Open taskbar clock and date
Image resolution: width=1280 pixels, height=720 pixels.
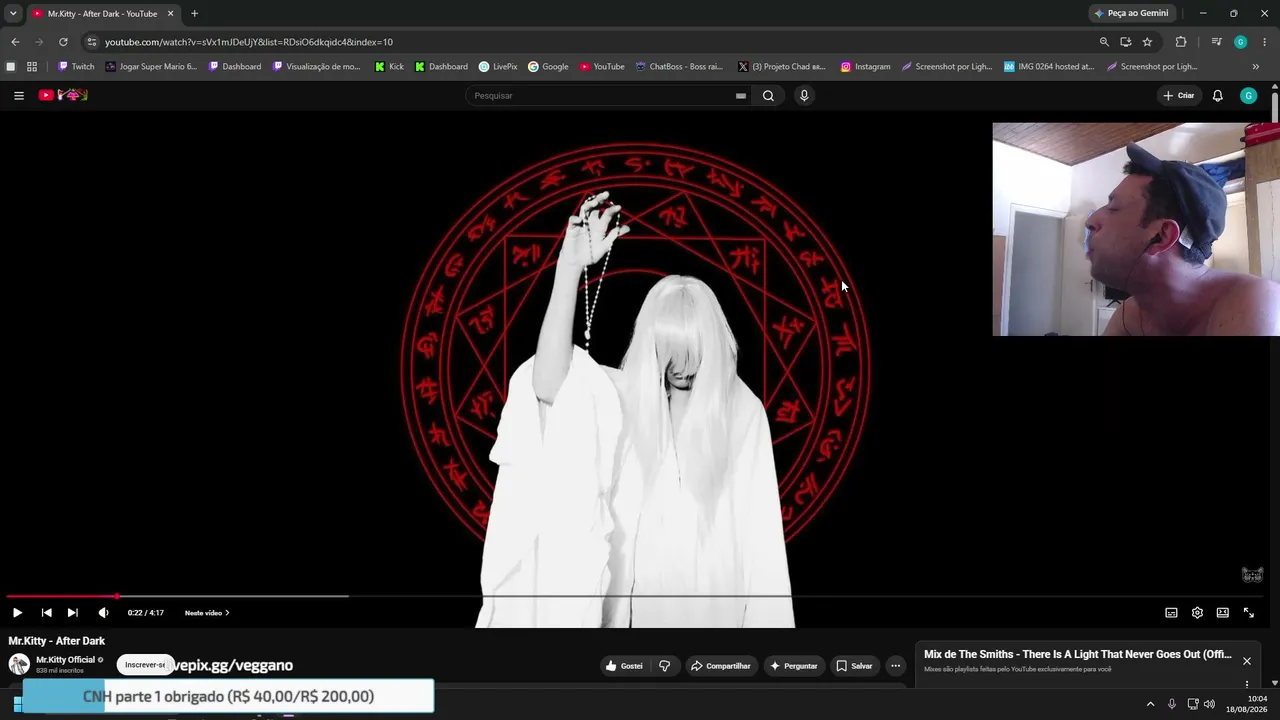pyautogui.click(x=1249, y=704)
